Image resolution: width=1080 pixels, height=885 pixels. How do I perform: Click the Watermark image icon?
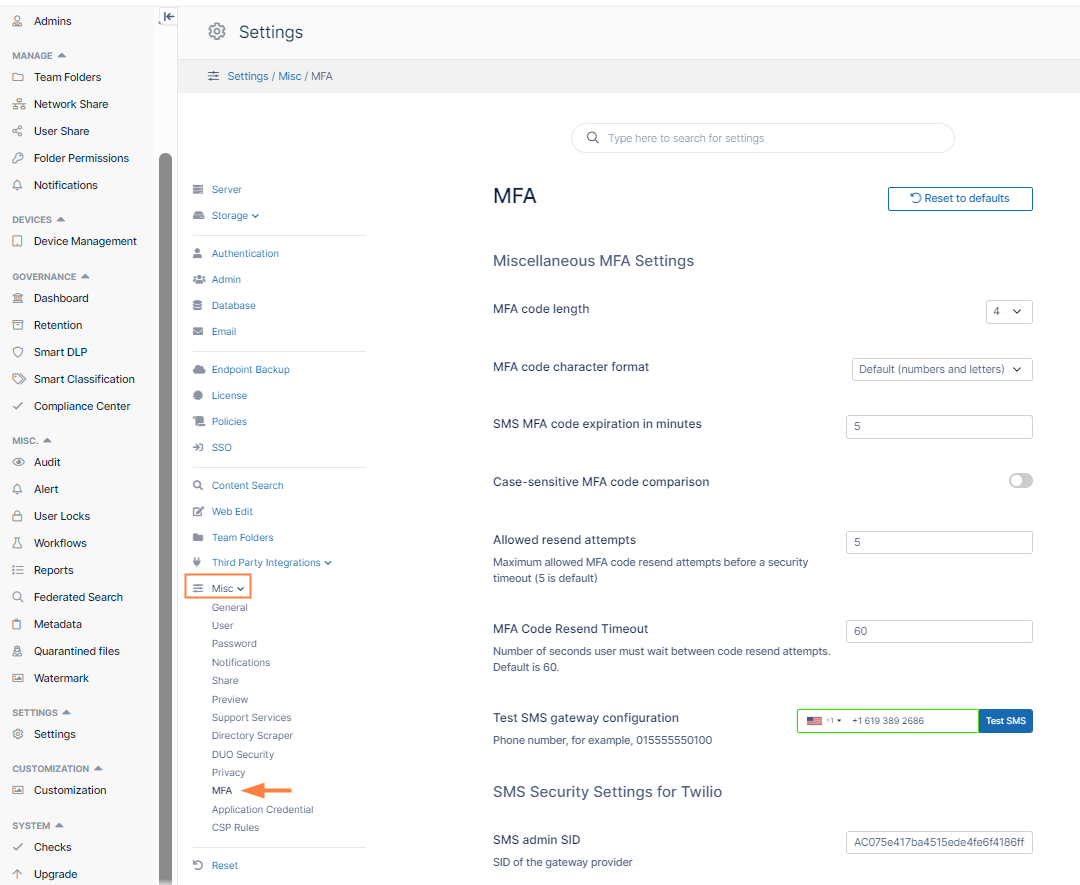click(x=19, y=678)
